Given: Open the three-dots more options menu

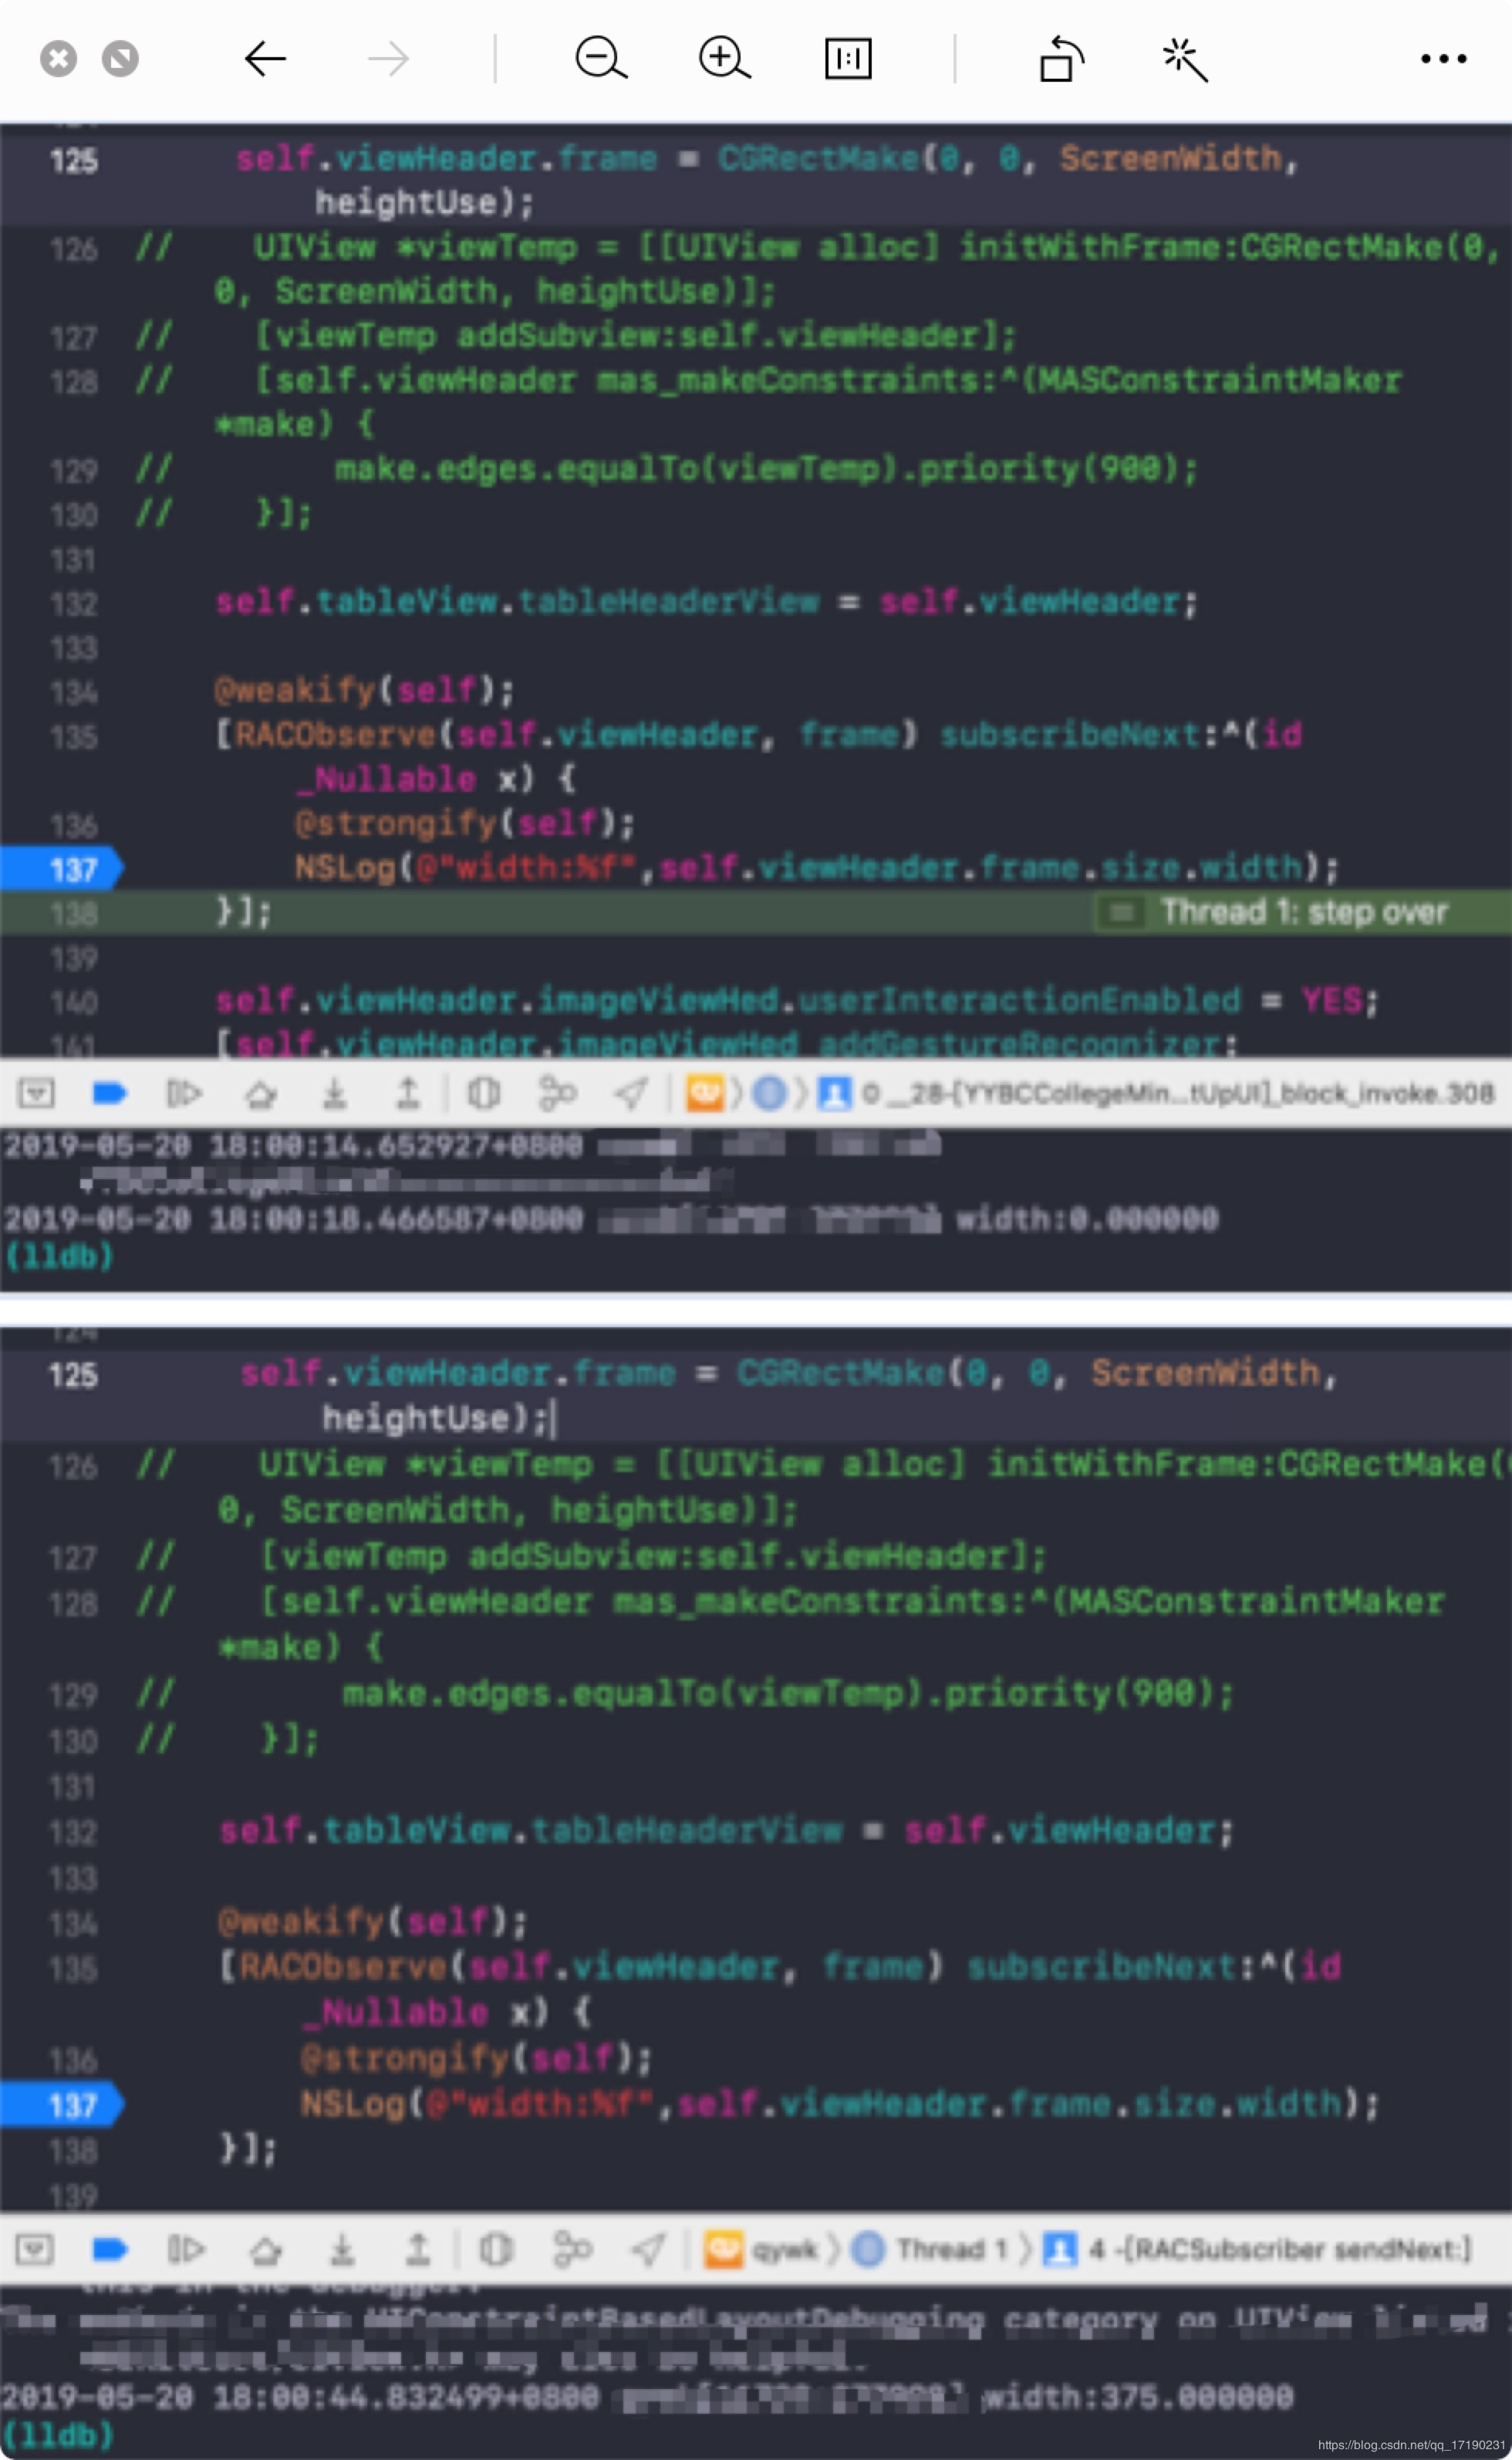Looking at the screenshot, I should [1443, 59].
